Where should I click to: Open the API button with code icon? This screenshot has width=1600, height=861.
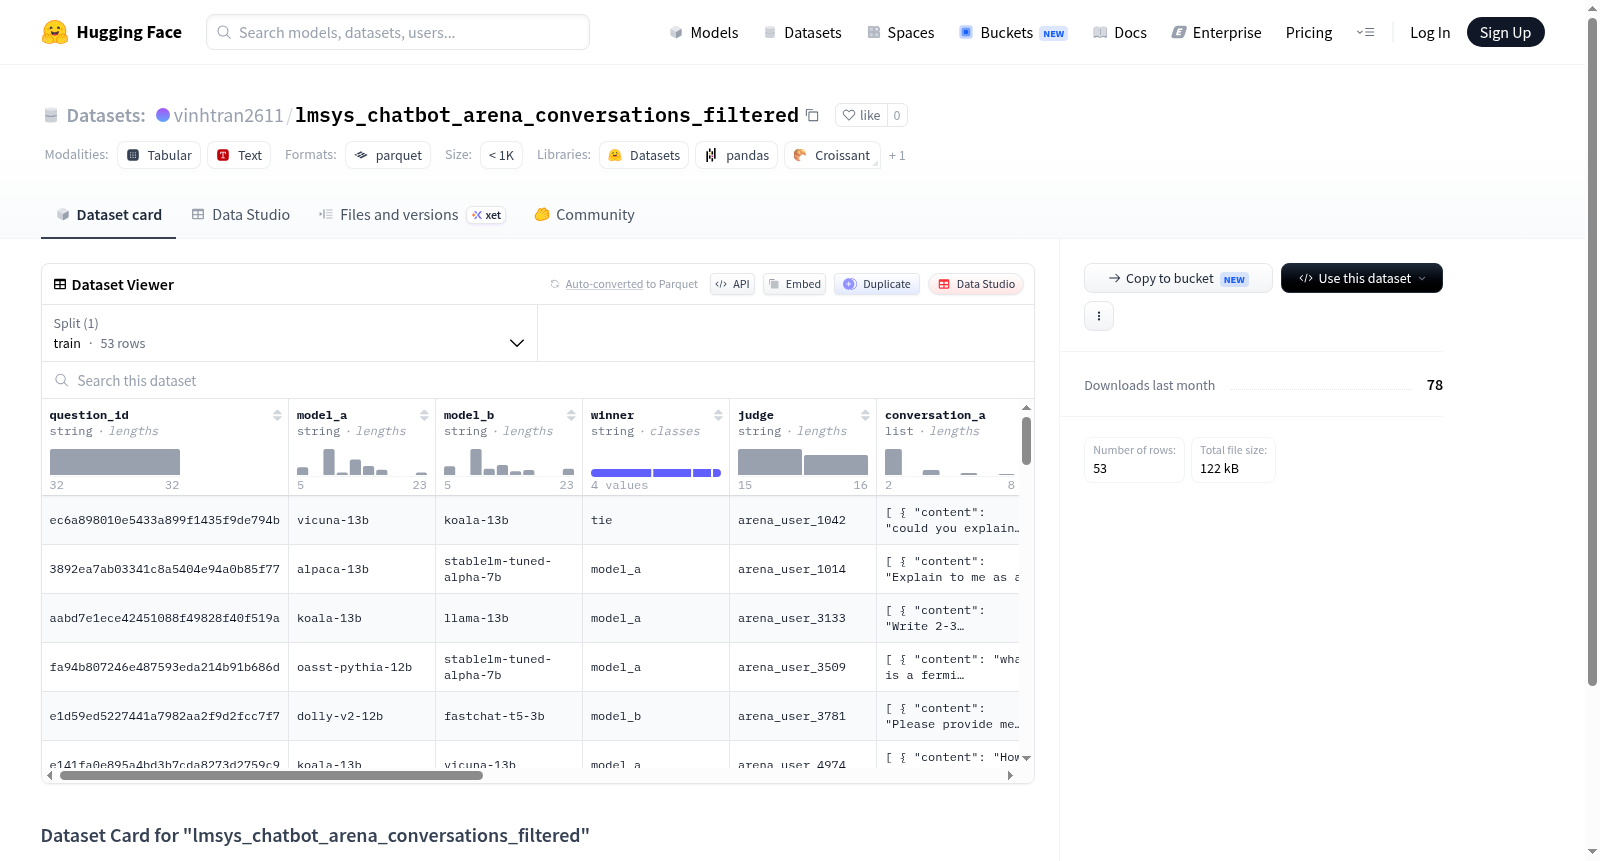point(732,284)
